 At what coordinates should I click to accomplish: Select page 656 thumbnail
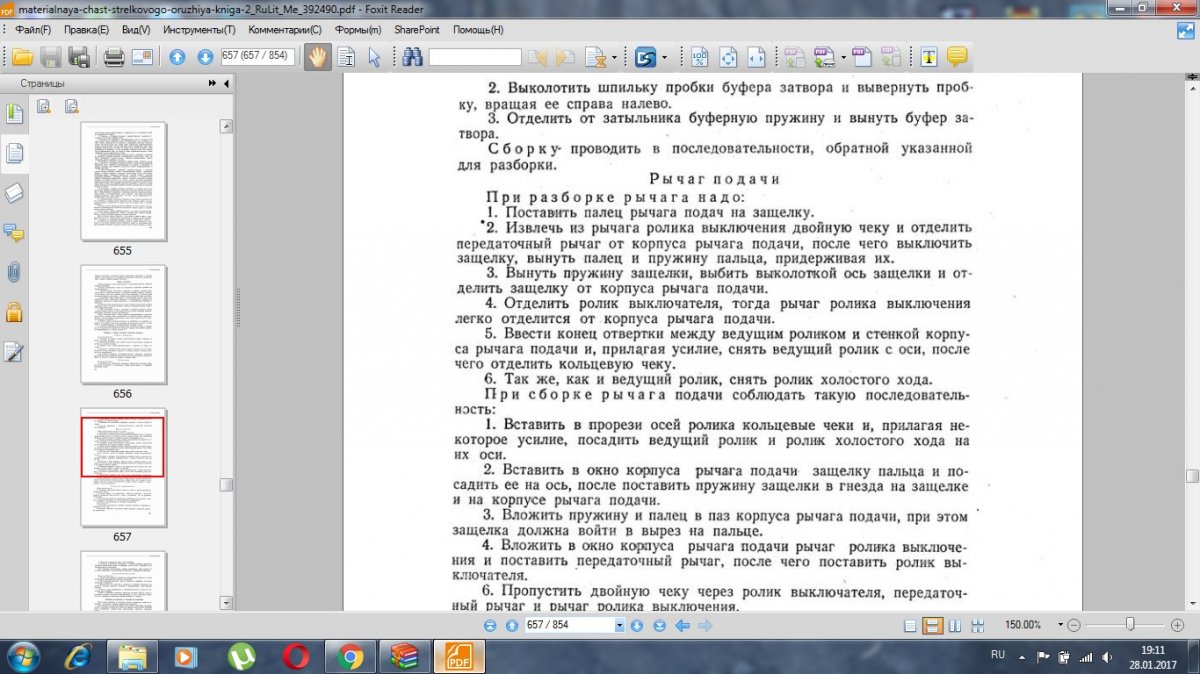(123, 324)
